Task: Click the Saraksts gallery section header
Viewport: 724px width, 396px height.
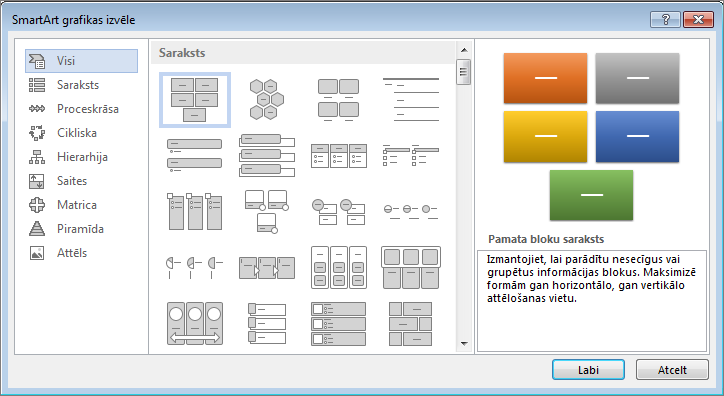Action: coord(303,53)
